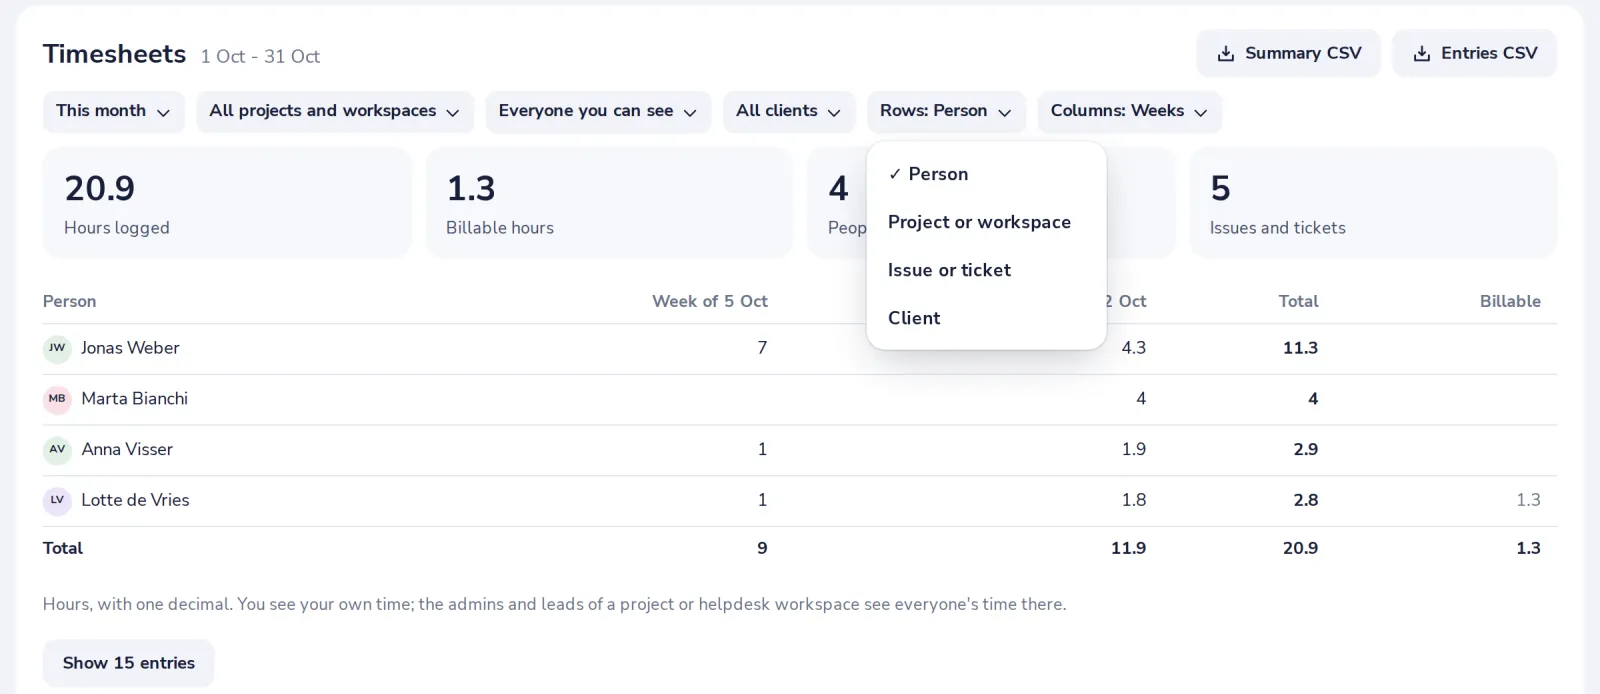Click the Lotte de Vries name
Screen dimensions: 1600x694
point(135,500)
